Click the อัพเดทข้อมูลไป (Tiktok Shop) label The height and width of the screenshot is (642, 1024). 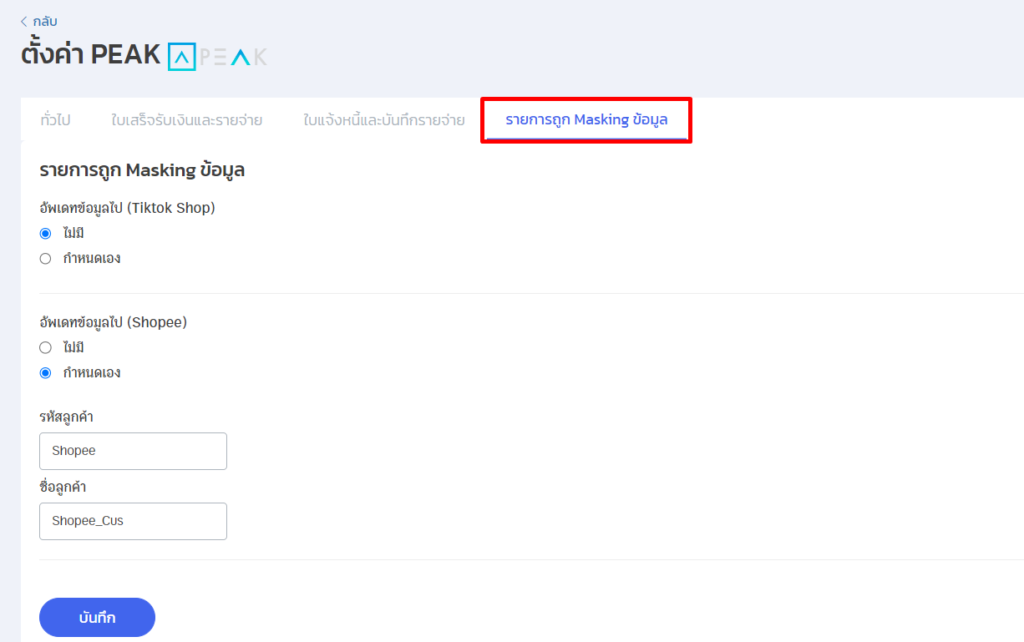tap(127, 208)
